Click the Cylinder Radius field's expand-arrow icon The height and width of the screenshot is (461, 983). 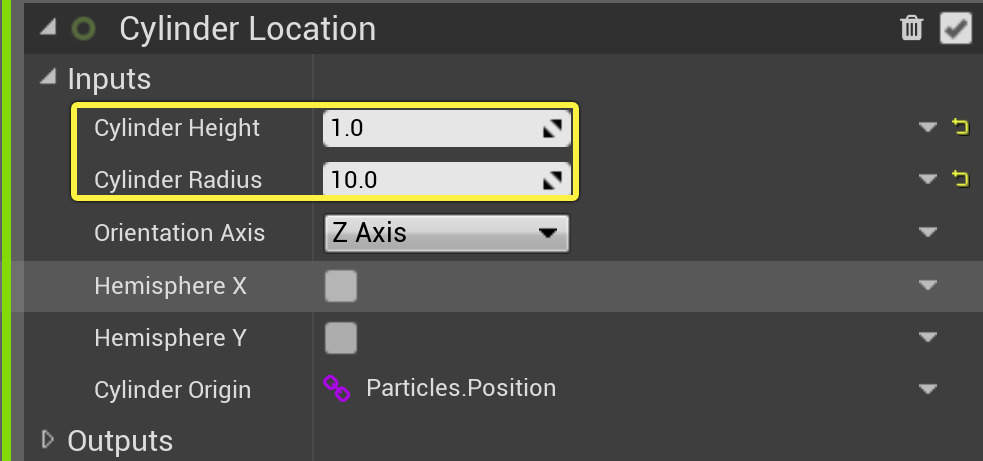[x=551, y=181]
